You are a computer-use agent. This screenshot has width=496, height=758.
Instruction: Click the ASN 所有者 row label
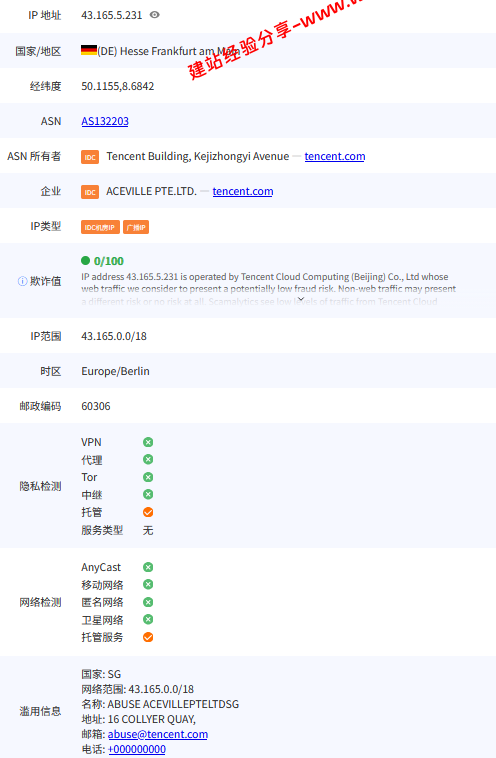[x=34, y=156]
